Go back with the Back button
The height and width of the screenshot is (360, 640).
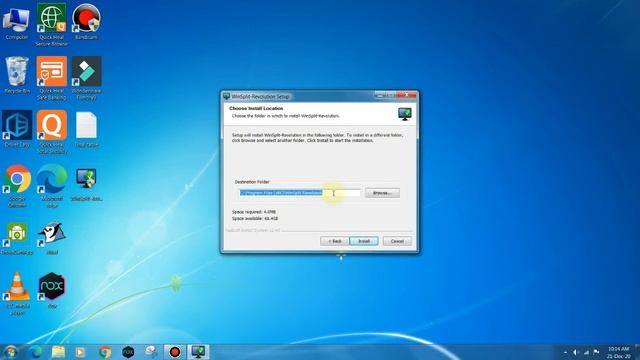[x=334, y=241]
